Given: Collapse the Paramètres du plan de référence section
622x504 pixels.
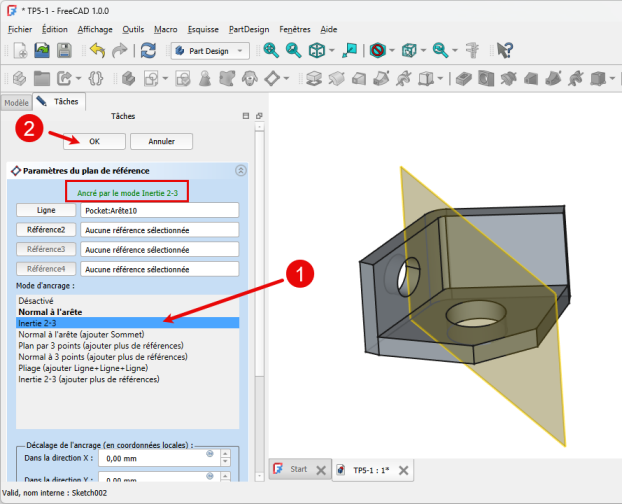Looking at the screenshot, I should 240,171.
